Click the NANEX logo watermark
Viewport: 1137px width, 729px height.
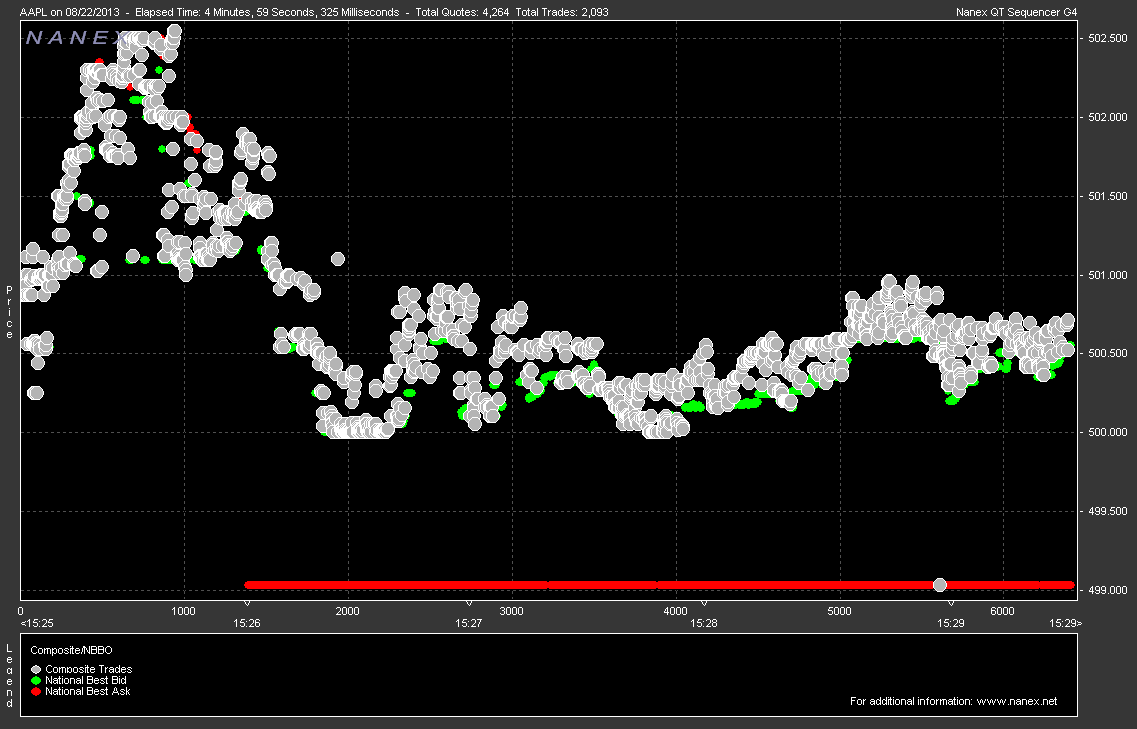click(x=75, y=38)
